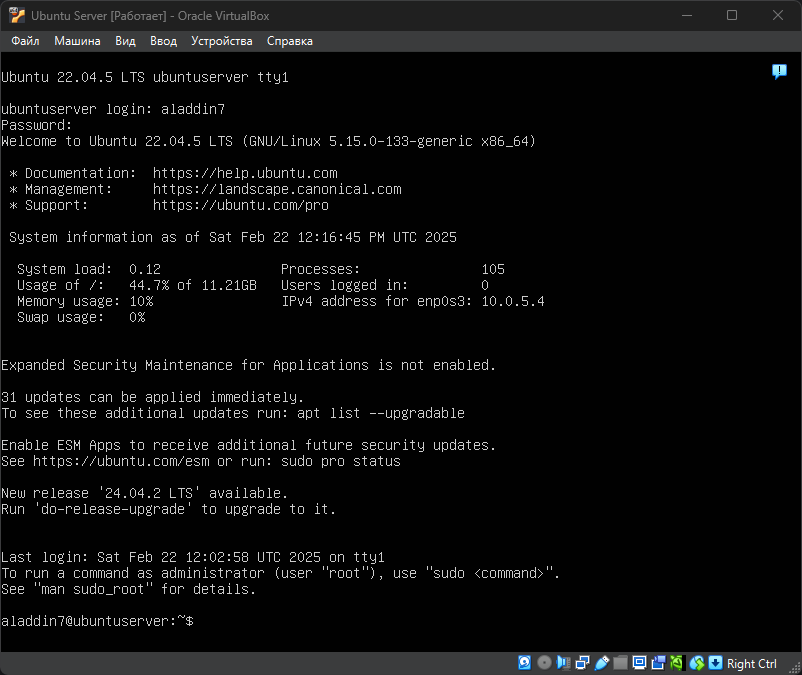
Task: Open the Справка menu
Action: coord(289,41)
